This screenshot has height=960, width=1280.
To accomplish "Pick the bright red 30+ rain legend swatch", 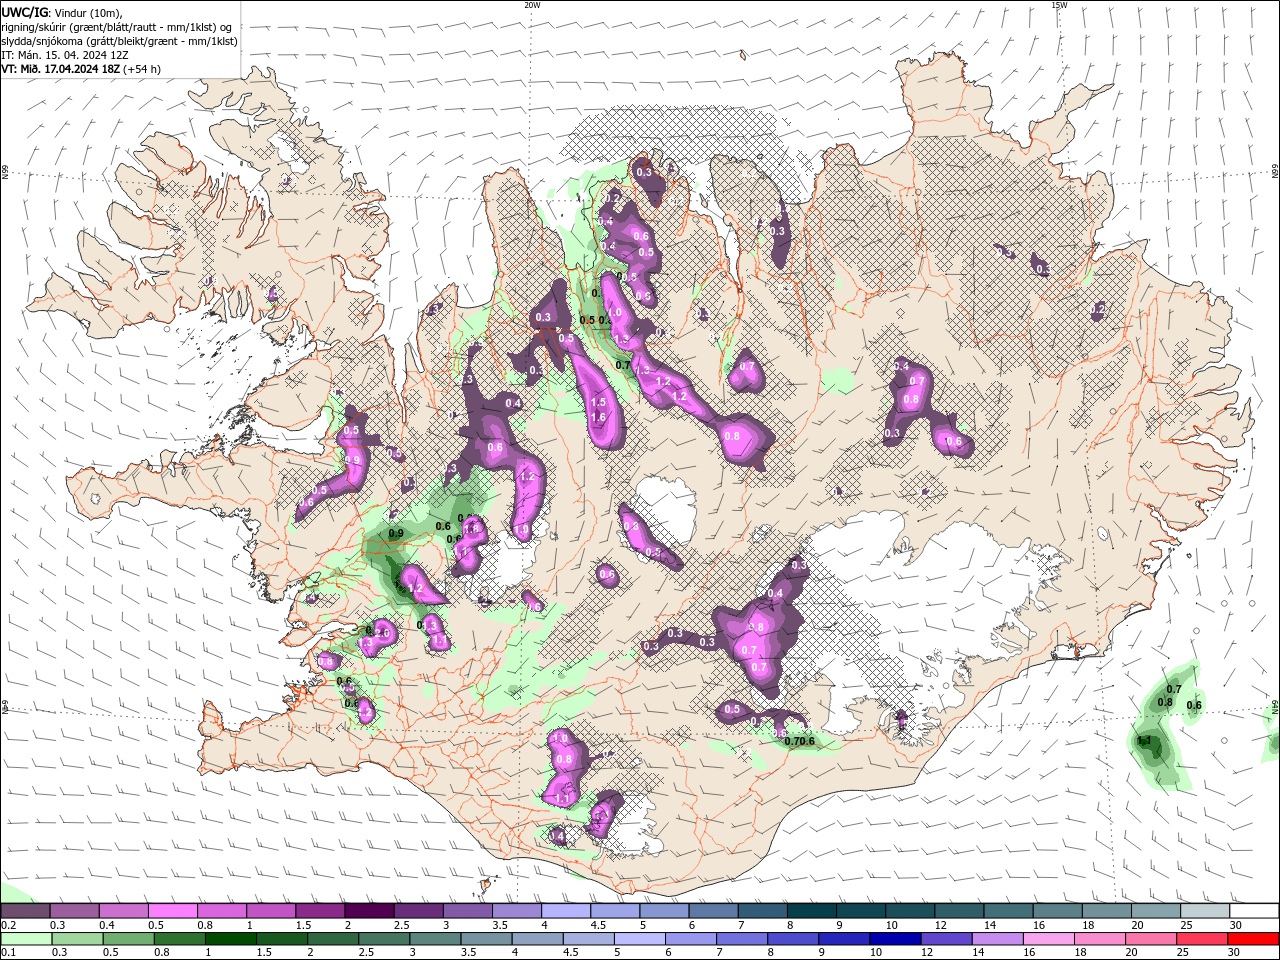I will click(x=1253, y=938).
